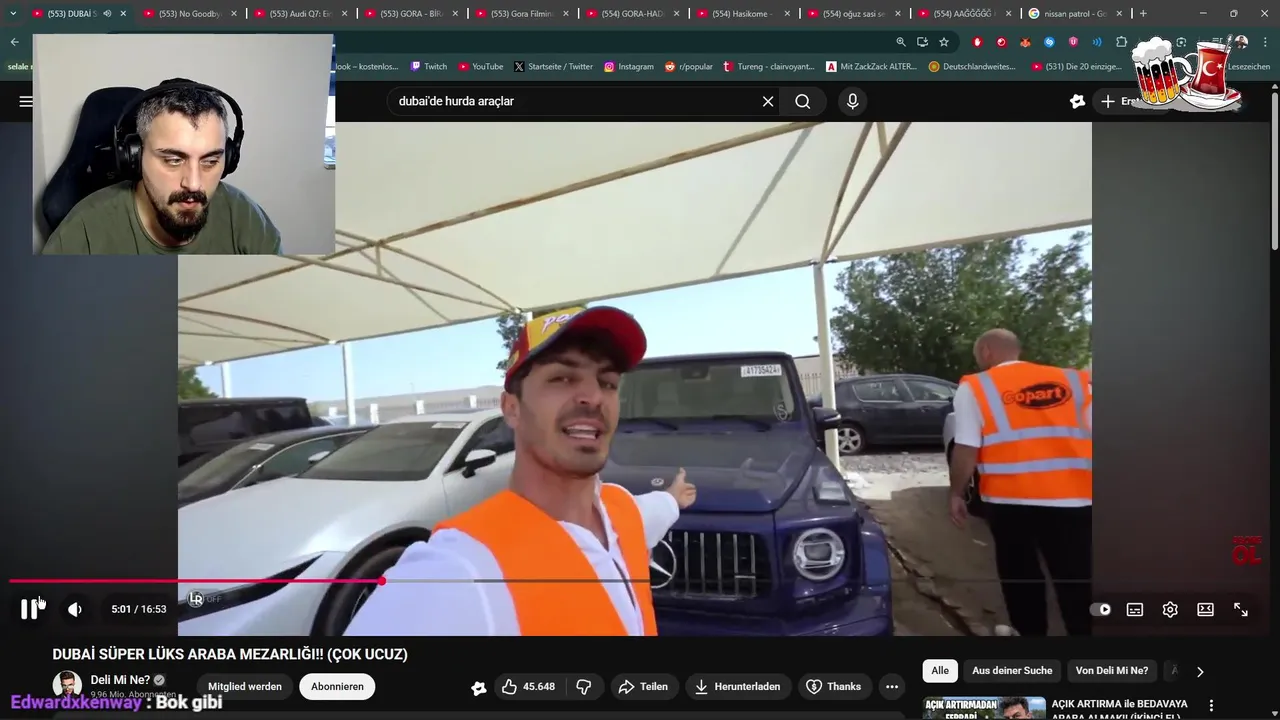Image resolution: width=1280 pixels, height=720 pixels.
Task: Expand filter chips with right chevron
Action: [x=1200, y=672]
